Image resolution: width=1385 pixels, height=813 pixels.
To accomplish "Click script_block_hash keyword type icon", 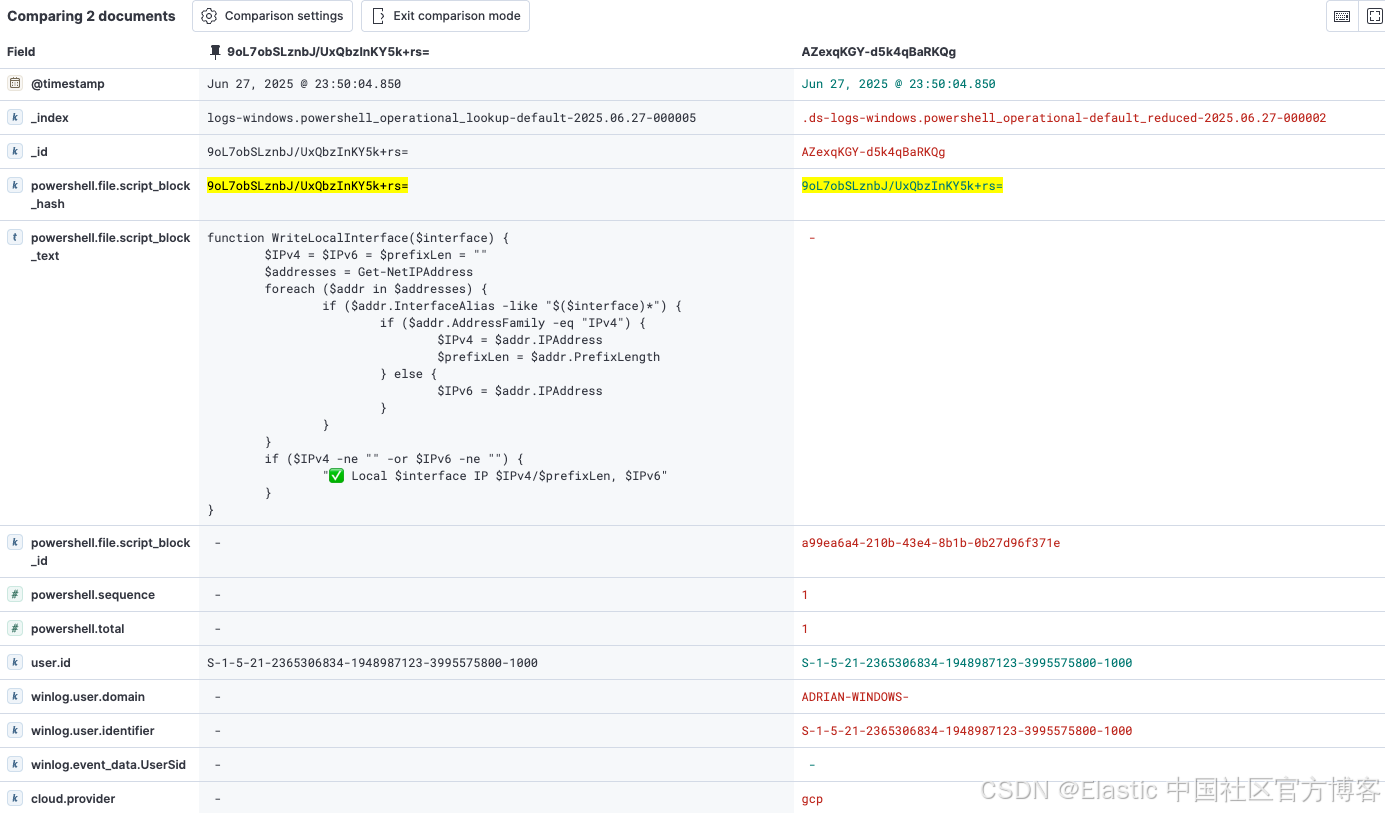I will [x=15, y=185].
